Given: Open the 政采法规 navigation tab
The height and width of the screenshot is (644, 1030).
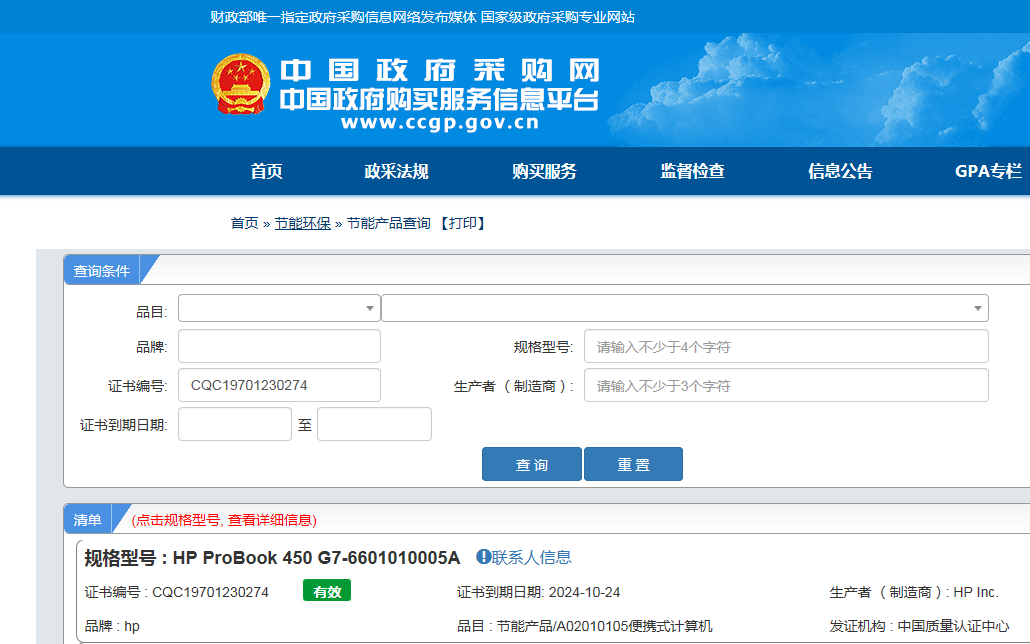Looking at the screenshot, I should pos(396,171).
